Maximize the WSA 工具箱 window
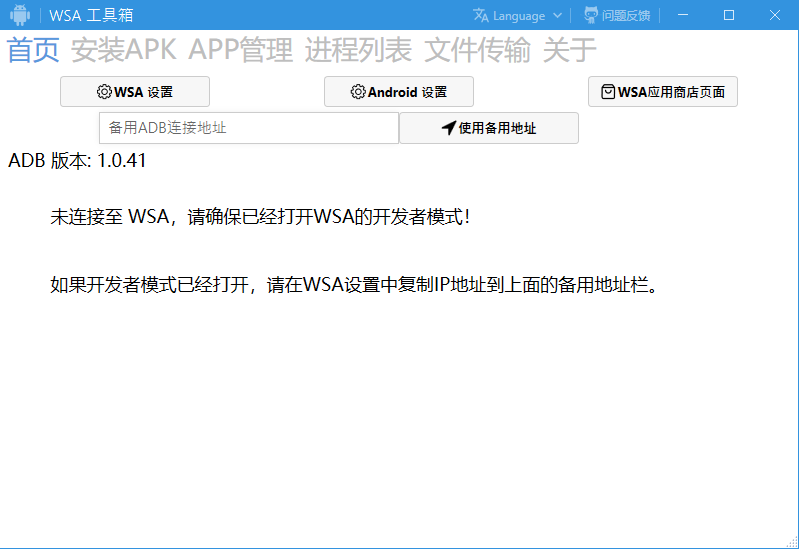Image resolution: width=799 pixels, height=549 pixels. tap(729, 15)
